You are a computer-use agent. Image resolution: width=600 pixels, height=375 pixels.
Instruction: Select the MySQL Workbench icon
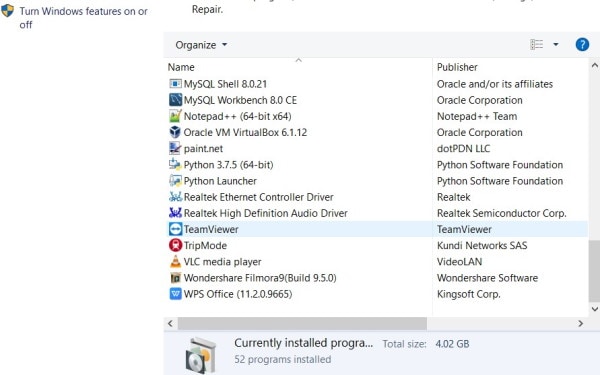(x=175, y=100)
